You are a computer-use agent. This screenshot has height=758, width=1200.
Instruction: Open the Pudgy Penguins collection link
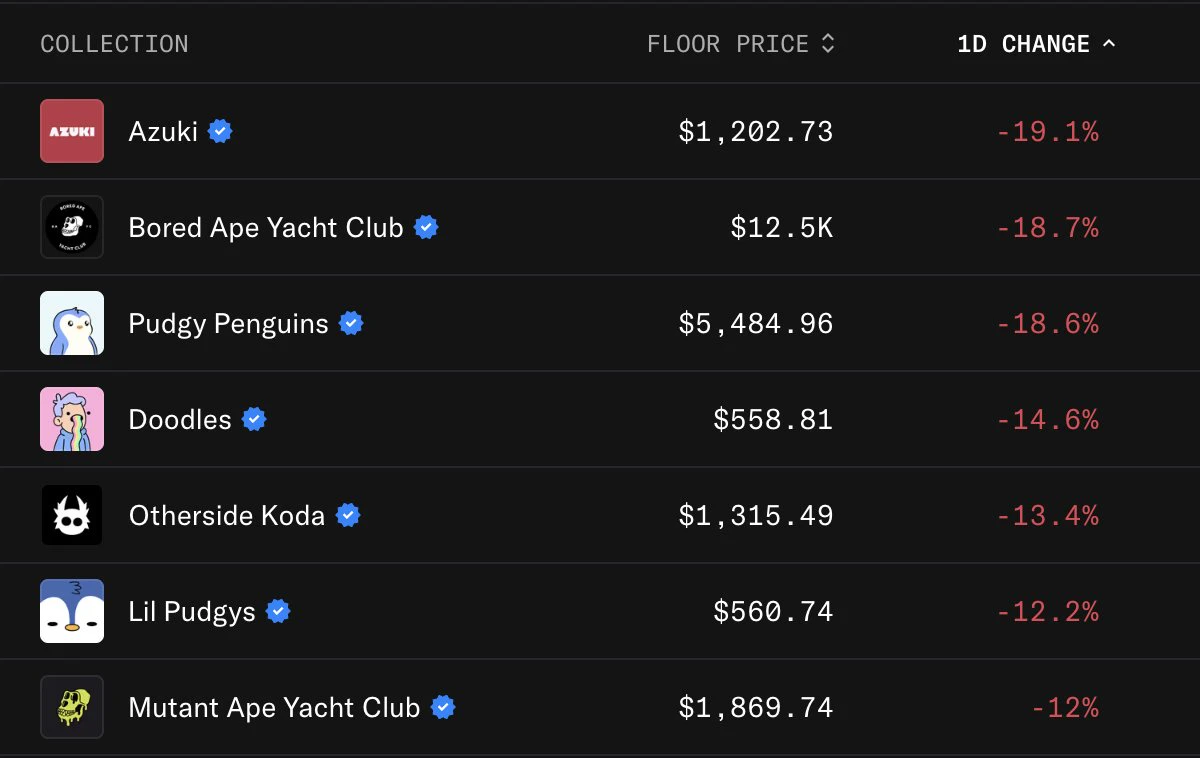pyautogui.click(x=229, y=324)
